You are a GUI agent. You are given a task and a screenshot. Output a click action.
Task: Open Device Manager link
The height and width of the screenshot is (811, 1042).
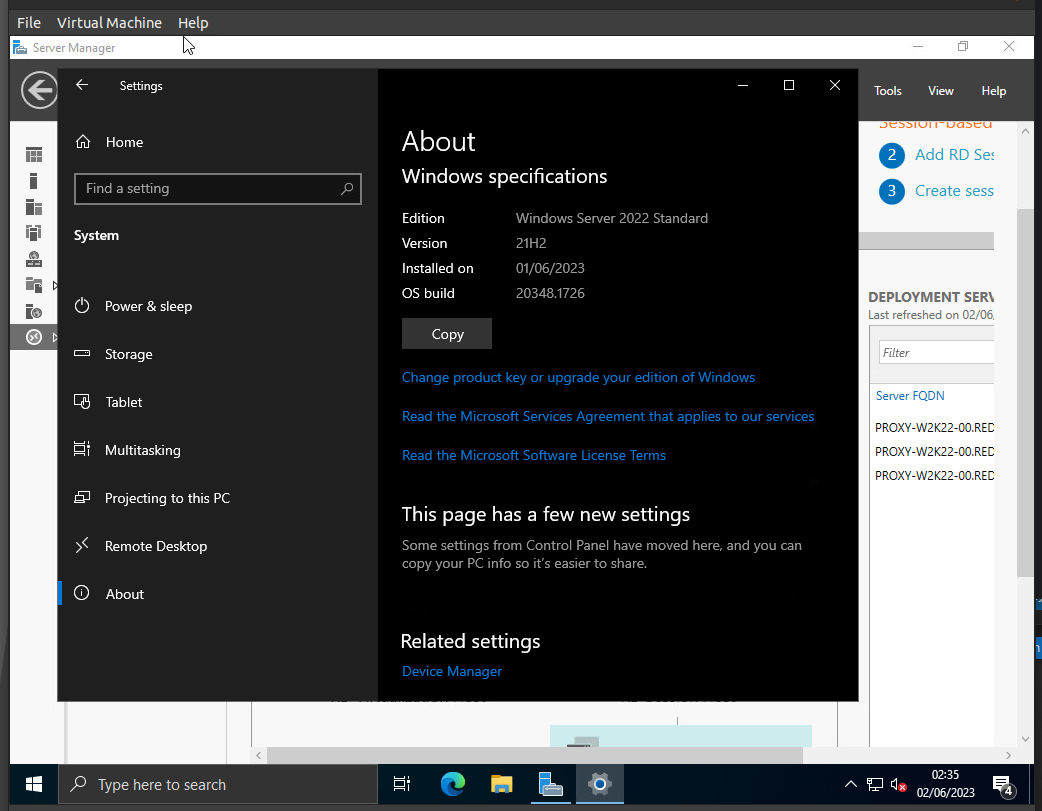(x=452, y=671)
